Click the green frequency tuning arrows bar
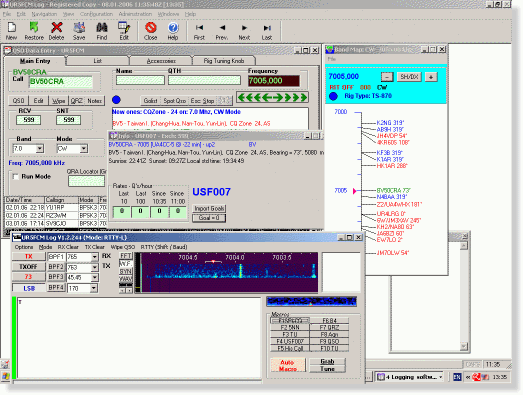 click(272, 97)
